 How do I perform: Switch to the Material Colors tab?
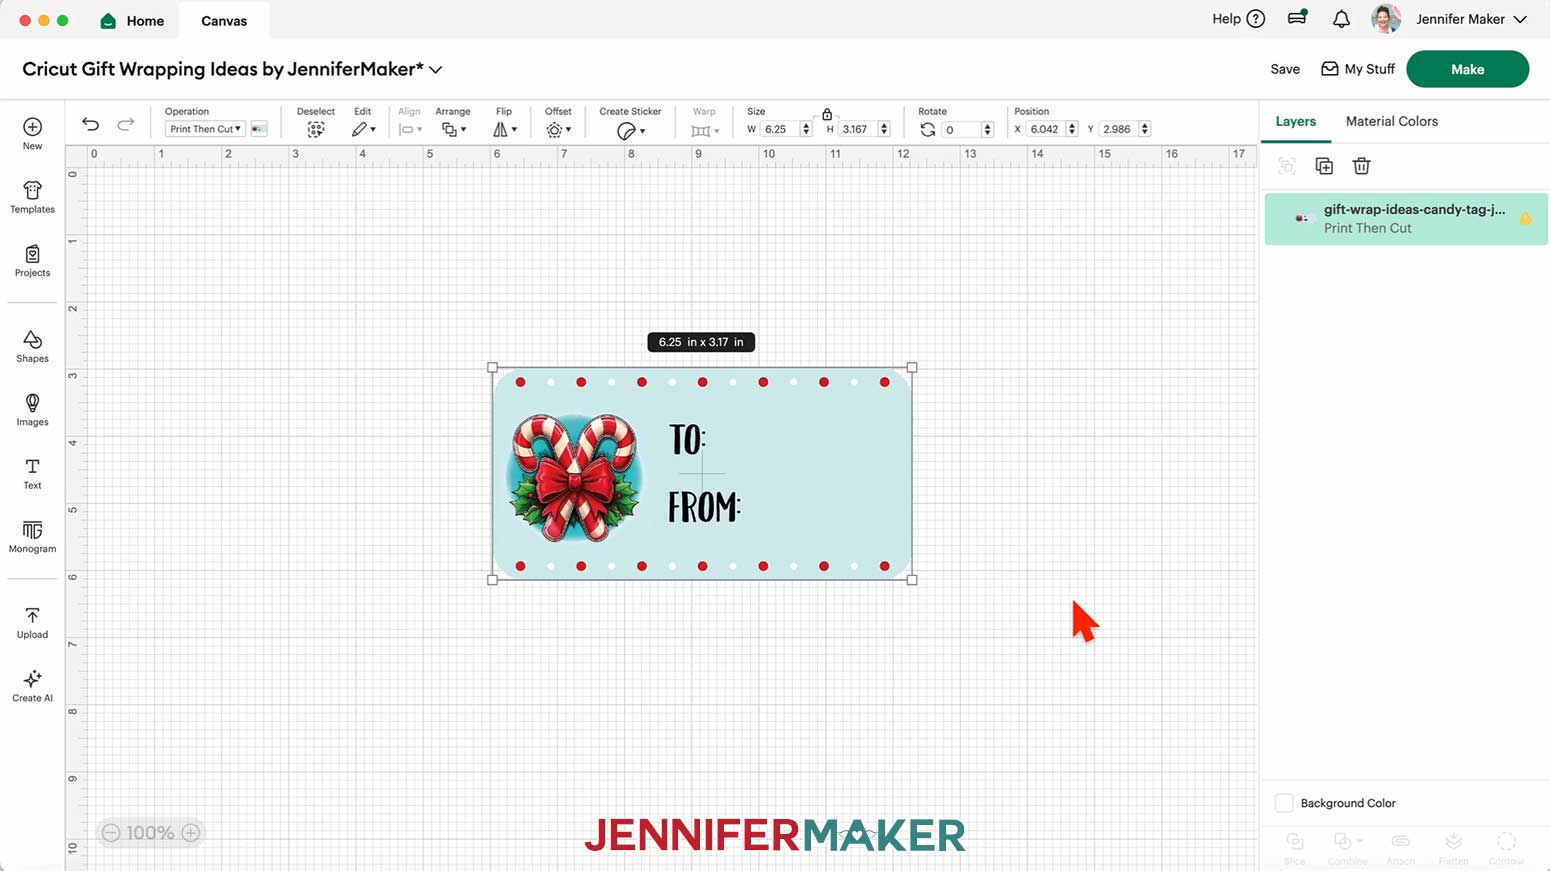[1391, 121]
